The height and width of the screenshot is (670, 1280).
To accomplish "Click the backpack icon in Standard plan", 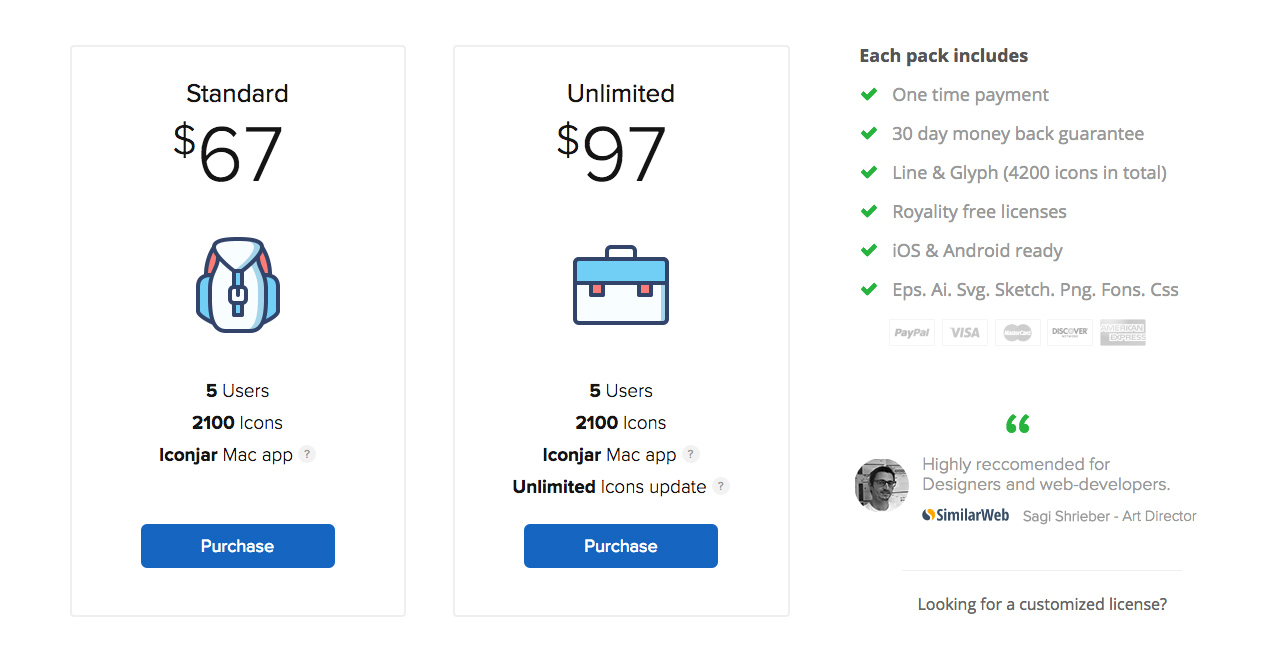I will pyautogui.click(x=238, y=285).
